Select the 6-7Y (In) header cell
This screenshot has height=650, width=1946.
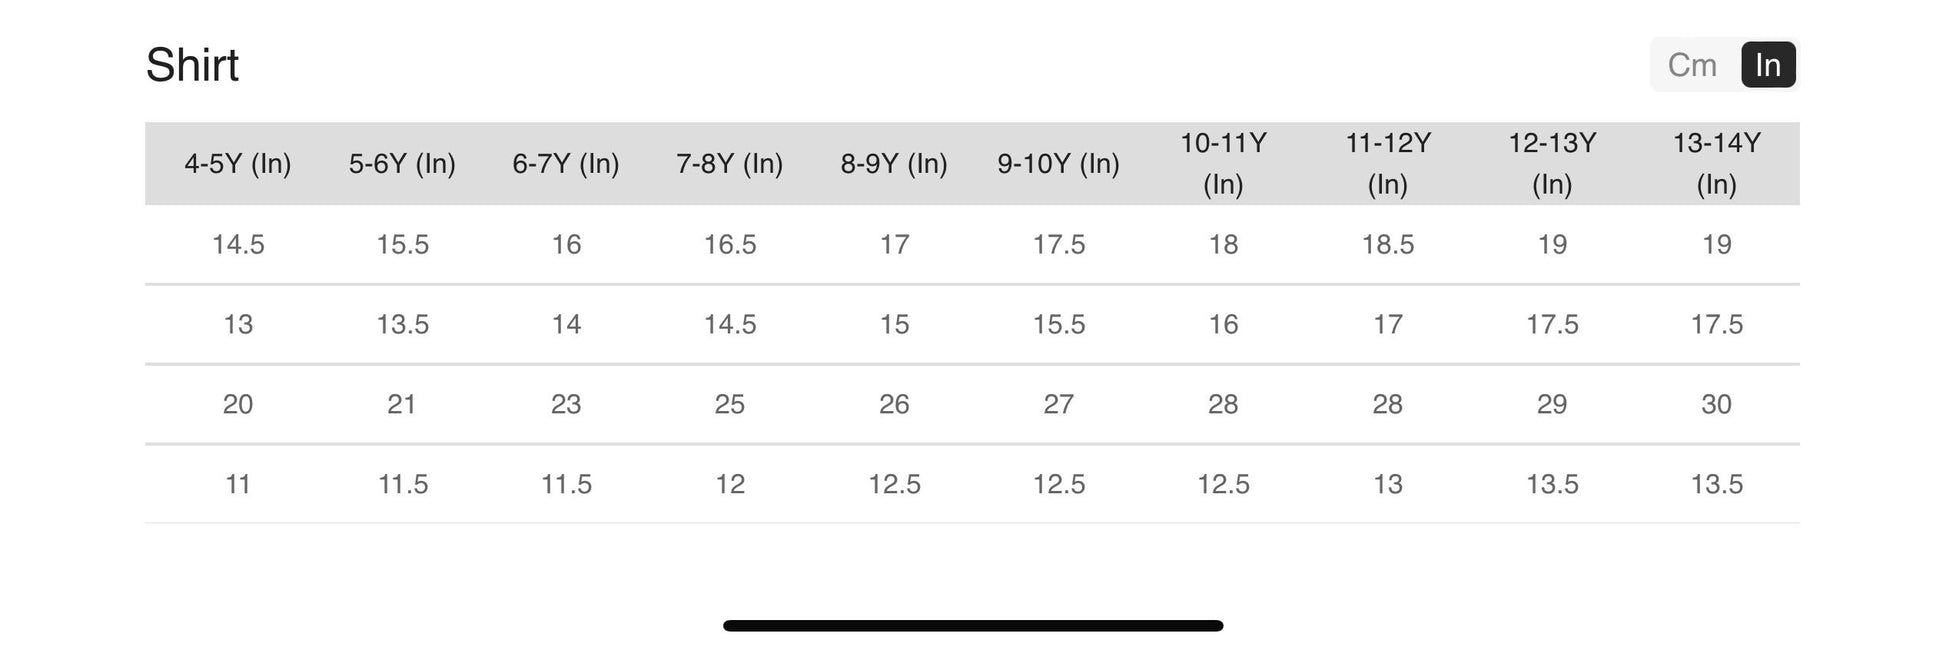[566, 163]
